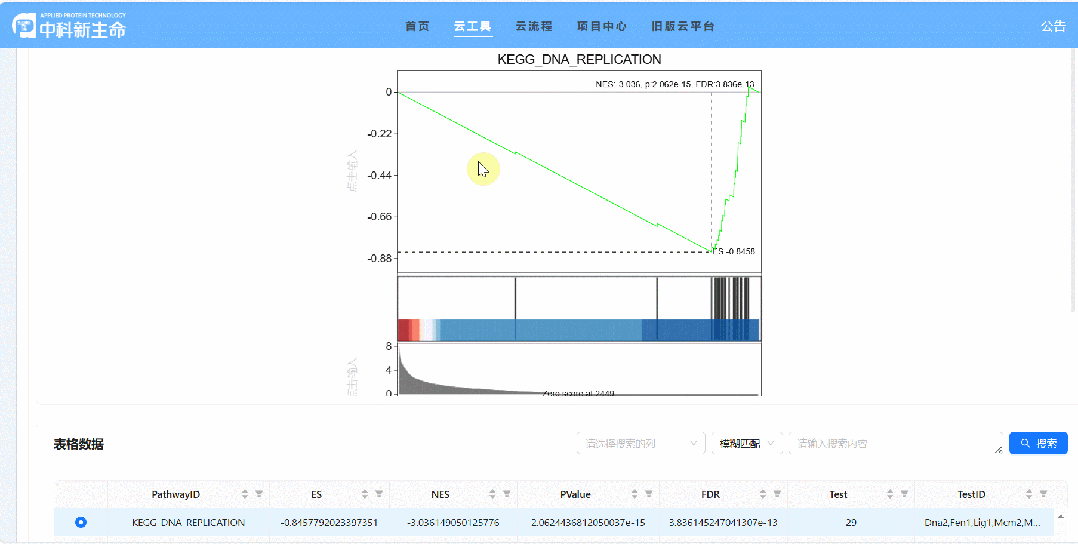Open filter for PValue column

pos(648,494)
